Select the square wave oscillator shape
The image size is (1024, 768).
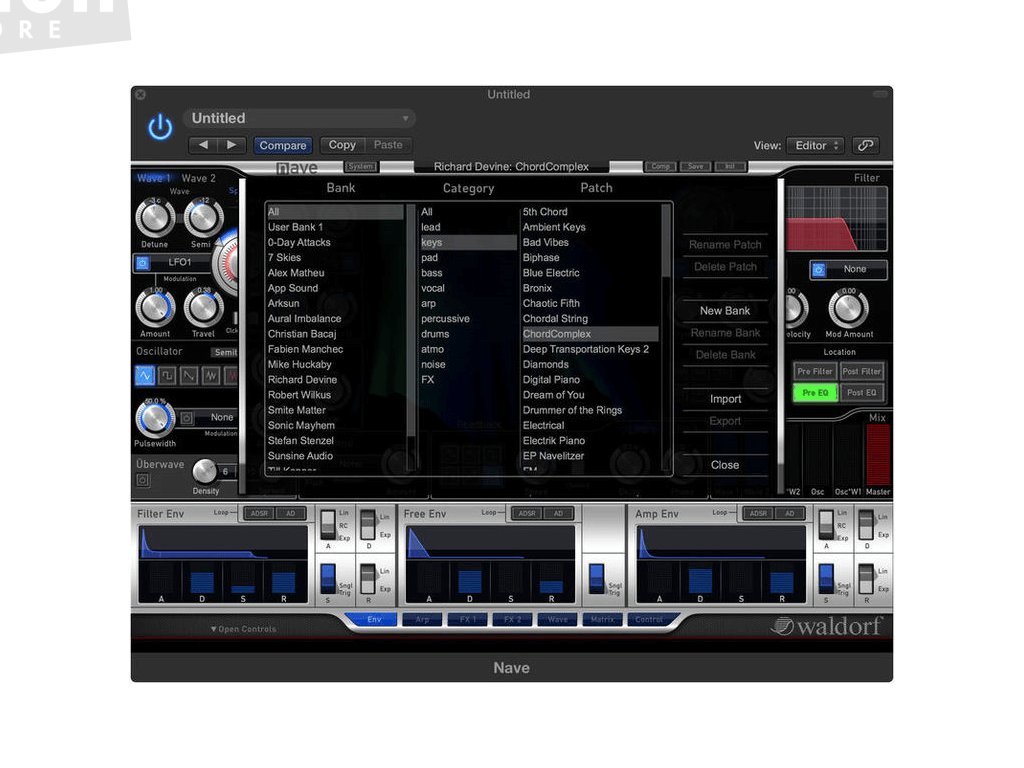(x=167, y=376)
